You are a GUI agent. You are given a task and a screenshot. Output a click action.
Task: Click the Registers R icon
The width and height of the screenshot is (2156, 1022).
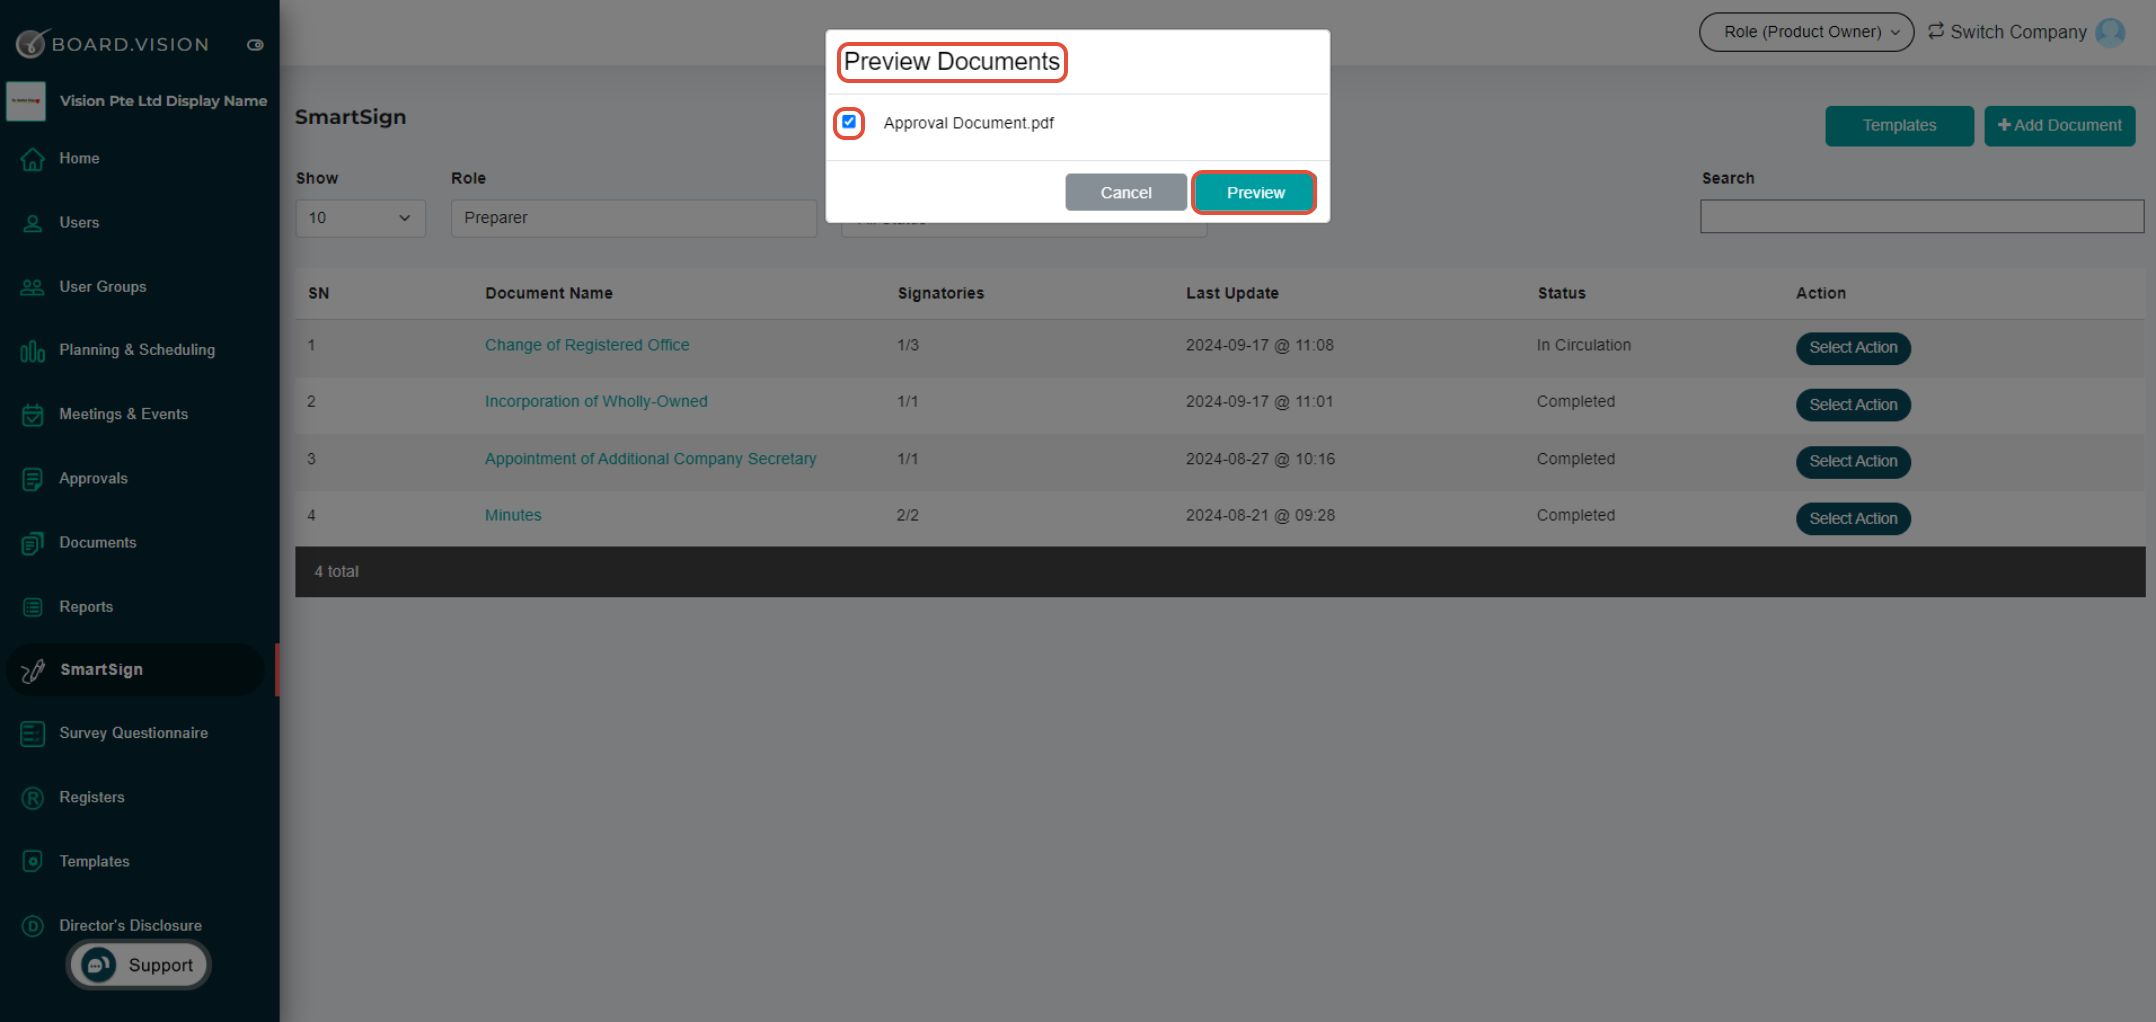(x=33, y=798)
